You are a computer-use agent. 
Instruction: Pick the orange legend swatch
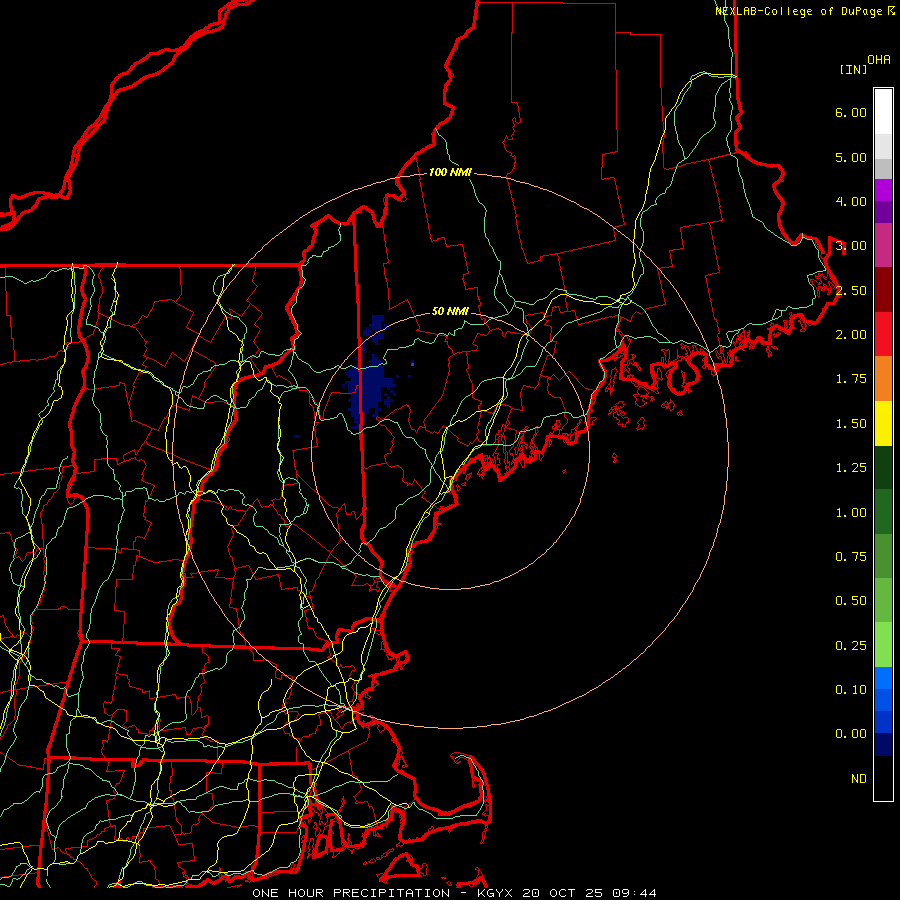[x=883, y=379]
